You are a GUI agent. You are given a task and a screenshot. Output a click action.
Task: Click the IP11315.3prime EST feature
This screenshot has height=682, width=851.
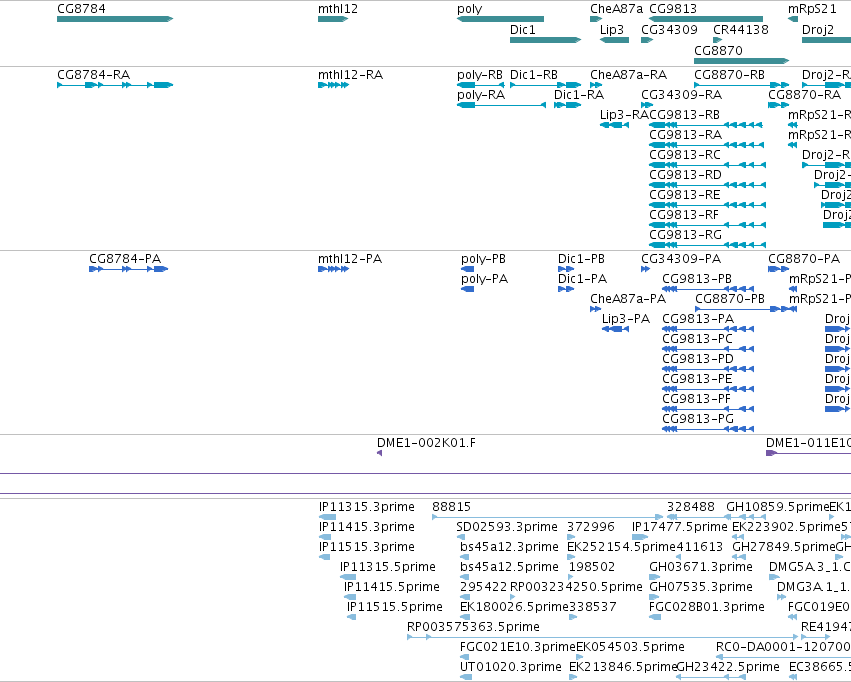327,517
